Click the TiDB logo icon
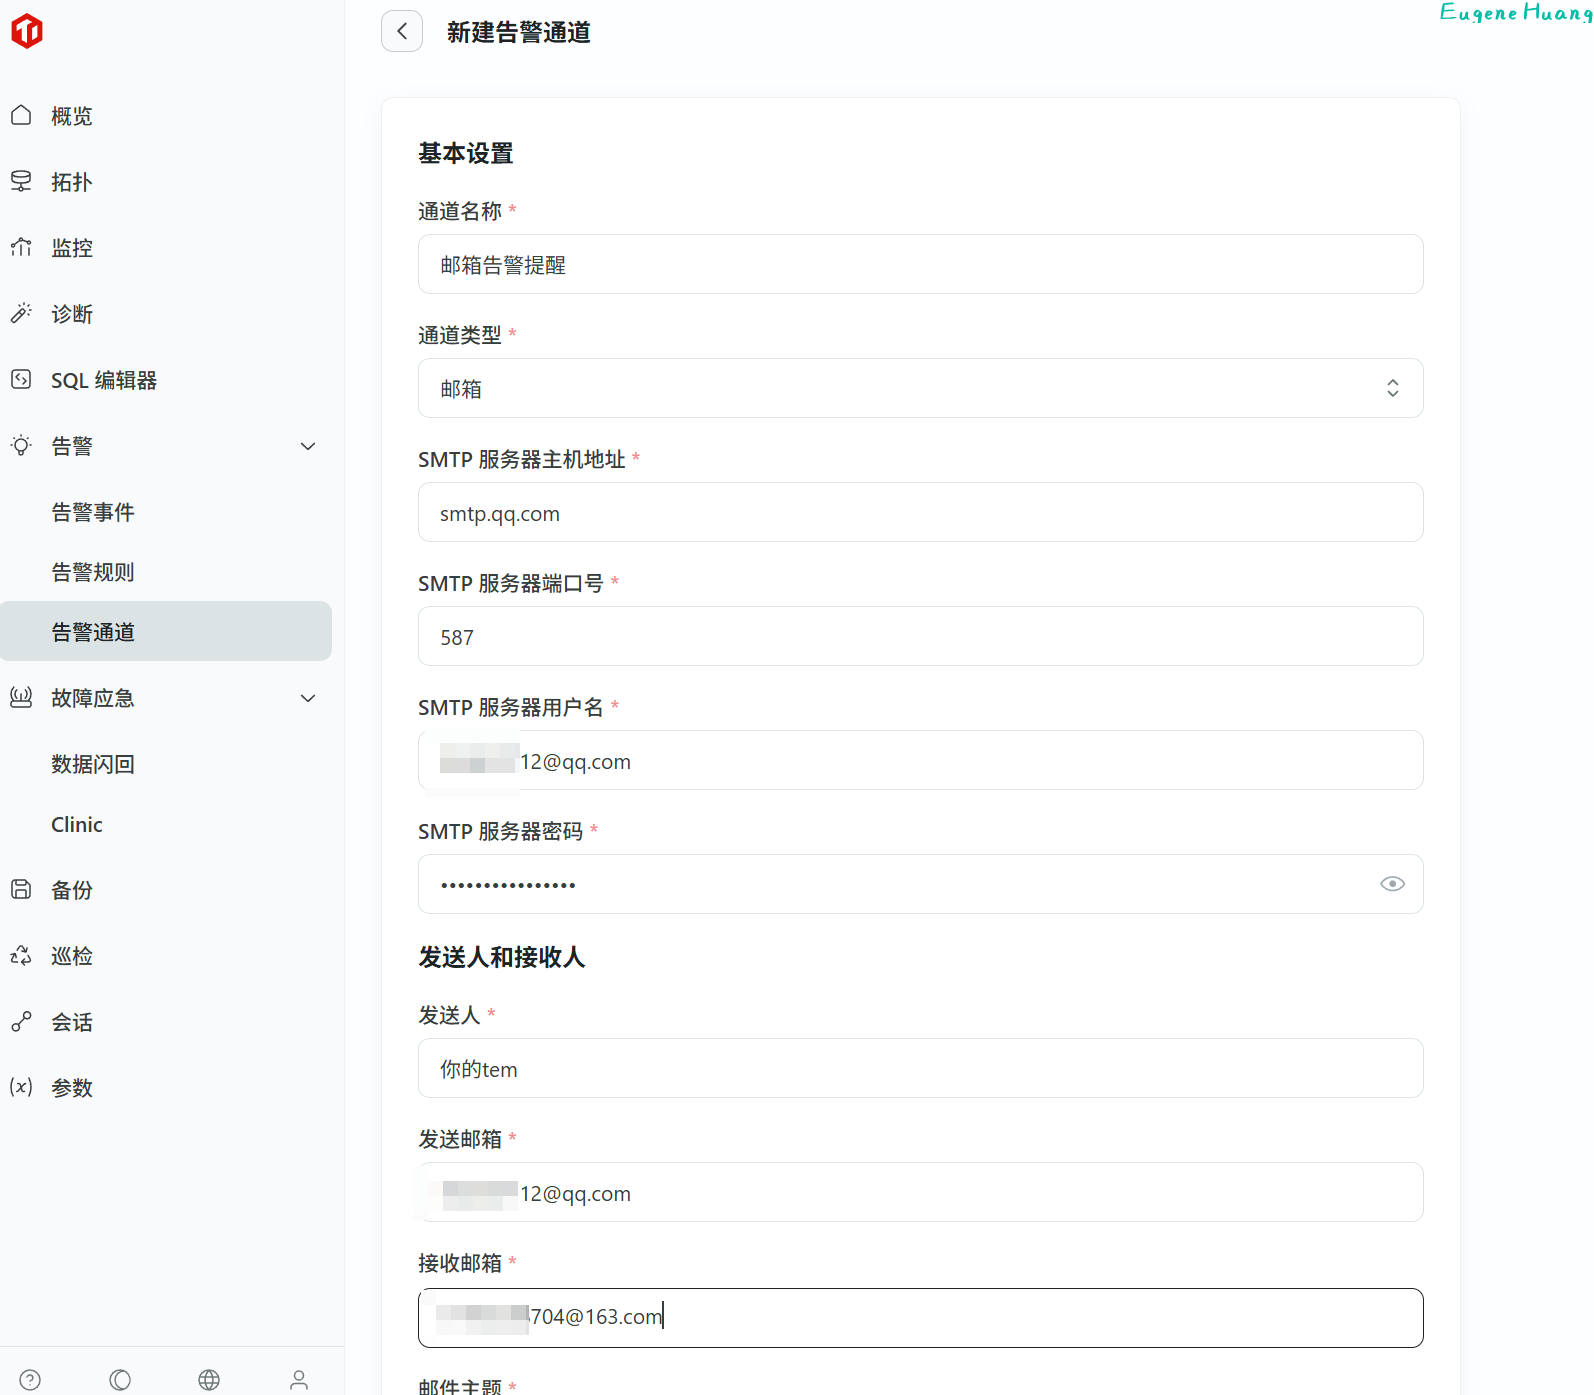Image resolution: width=1594 pixels, height=1395 pixels. [27, 31]
